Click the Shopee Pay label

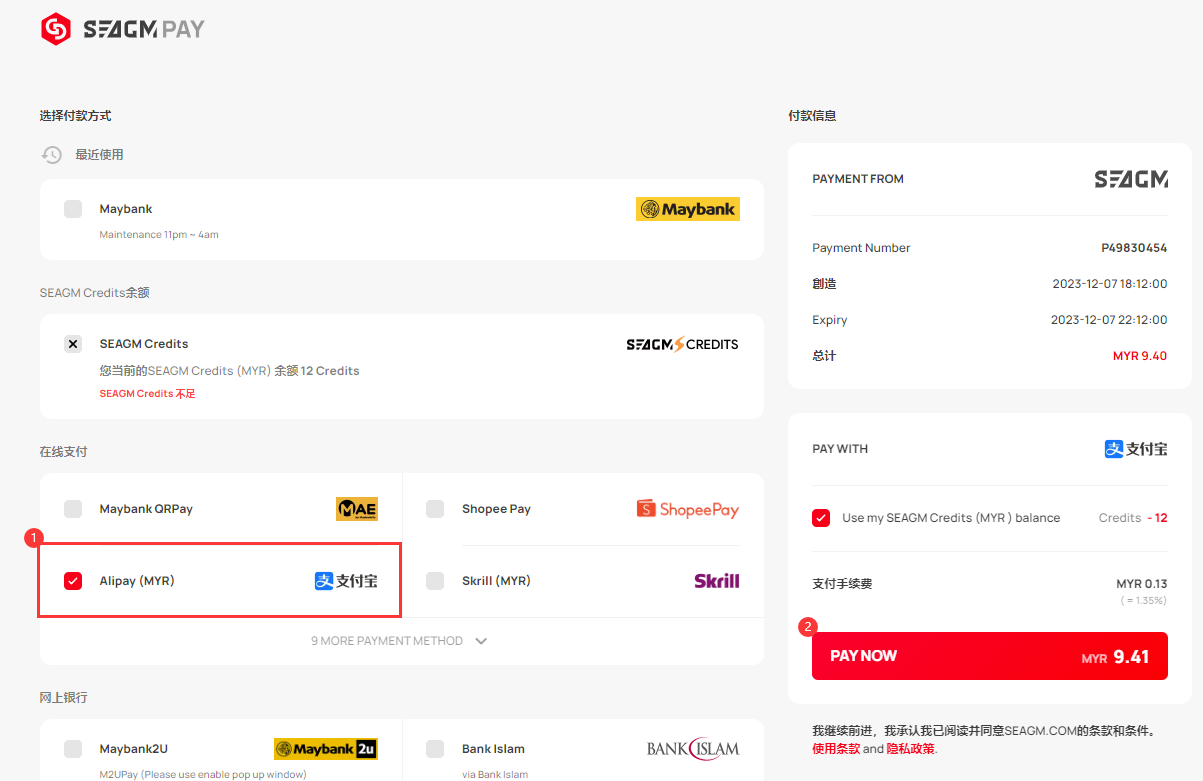pyautogui.click(x=496, y=509)
